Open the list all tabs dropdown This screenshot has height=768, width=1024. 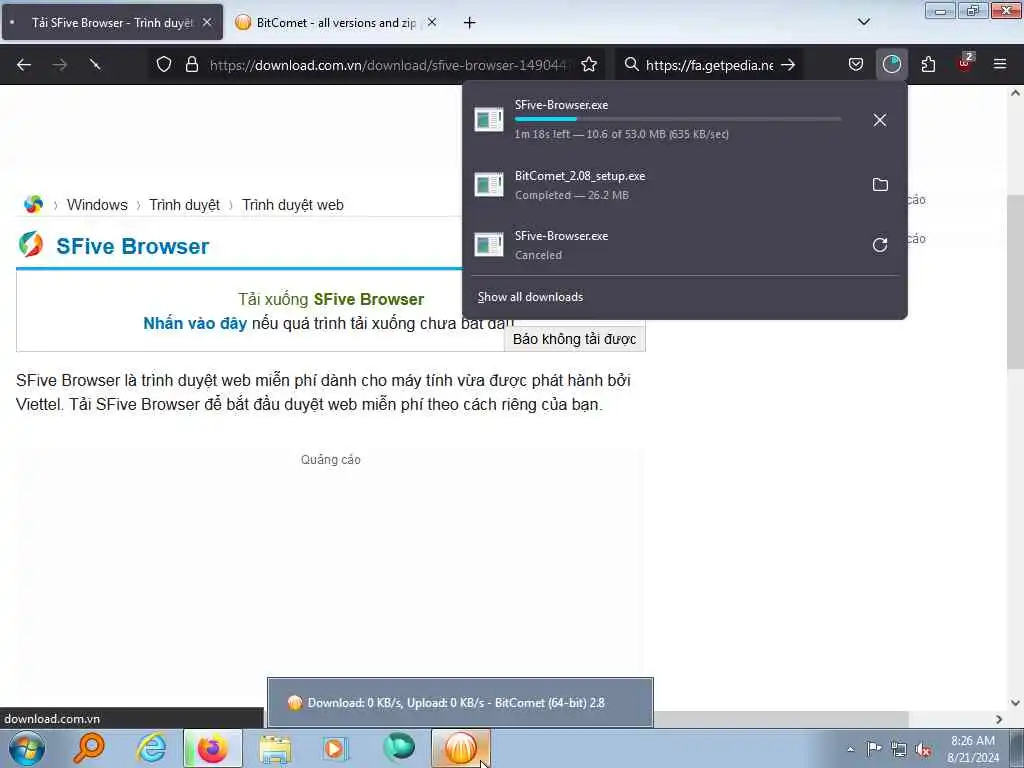(863, 22)
